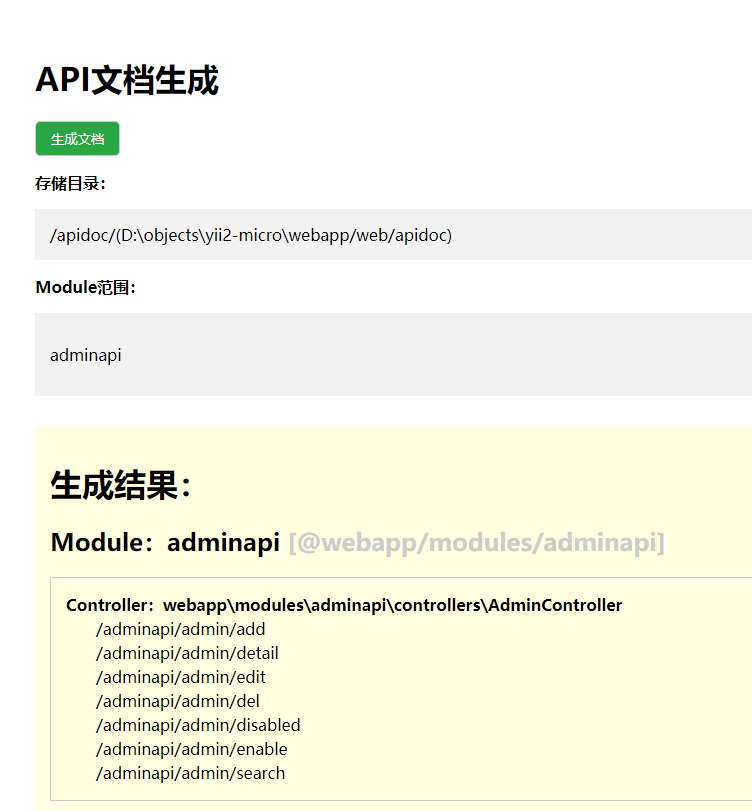Screen dimensions: 752x811
Task: Open the /adminapi/admin/edit route
Action: 182,677
